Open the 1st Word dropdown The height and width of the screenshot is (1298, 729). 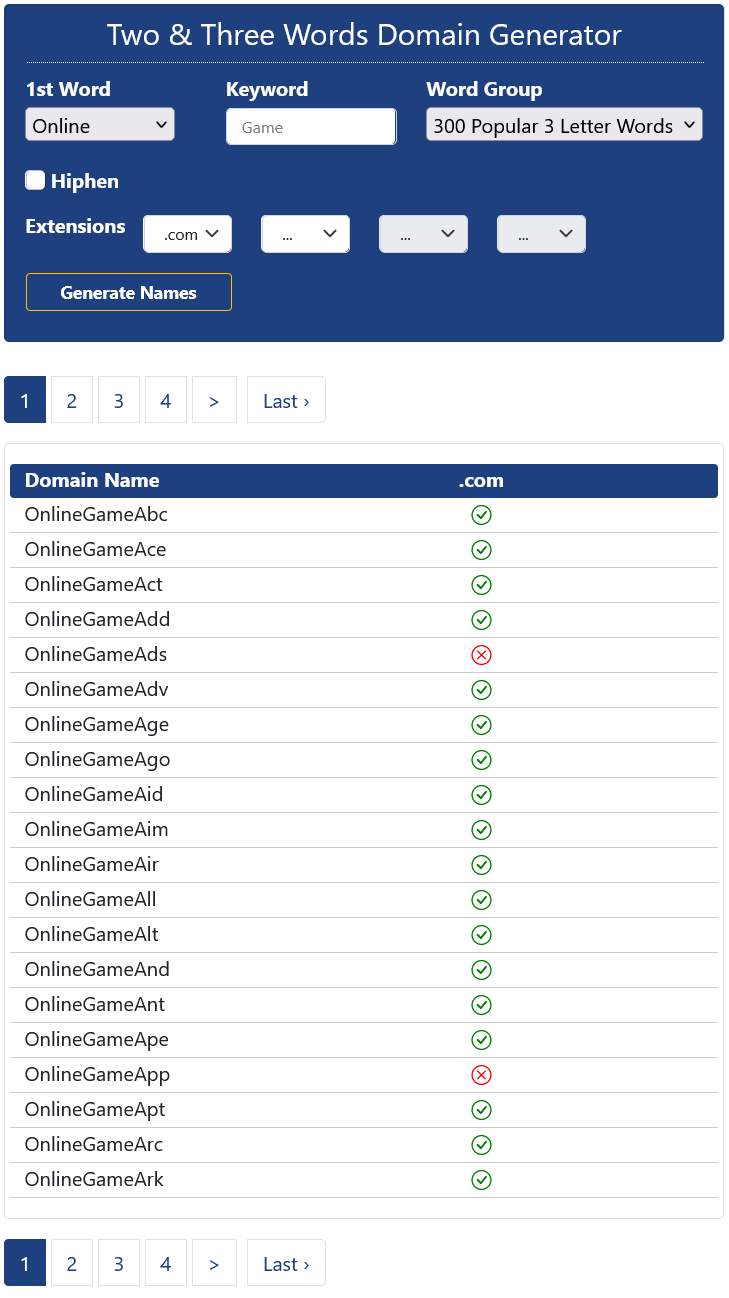100,125
